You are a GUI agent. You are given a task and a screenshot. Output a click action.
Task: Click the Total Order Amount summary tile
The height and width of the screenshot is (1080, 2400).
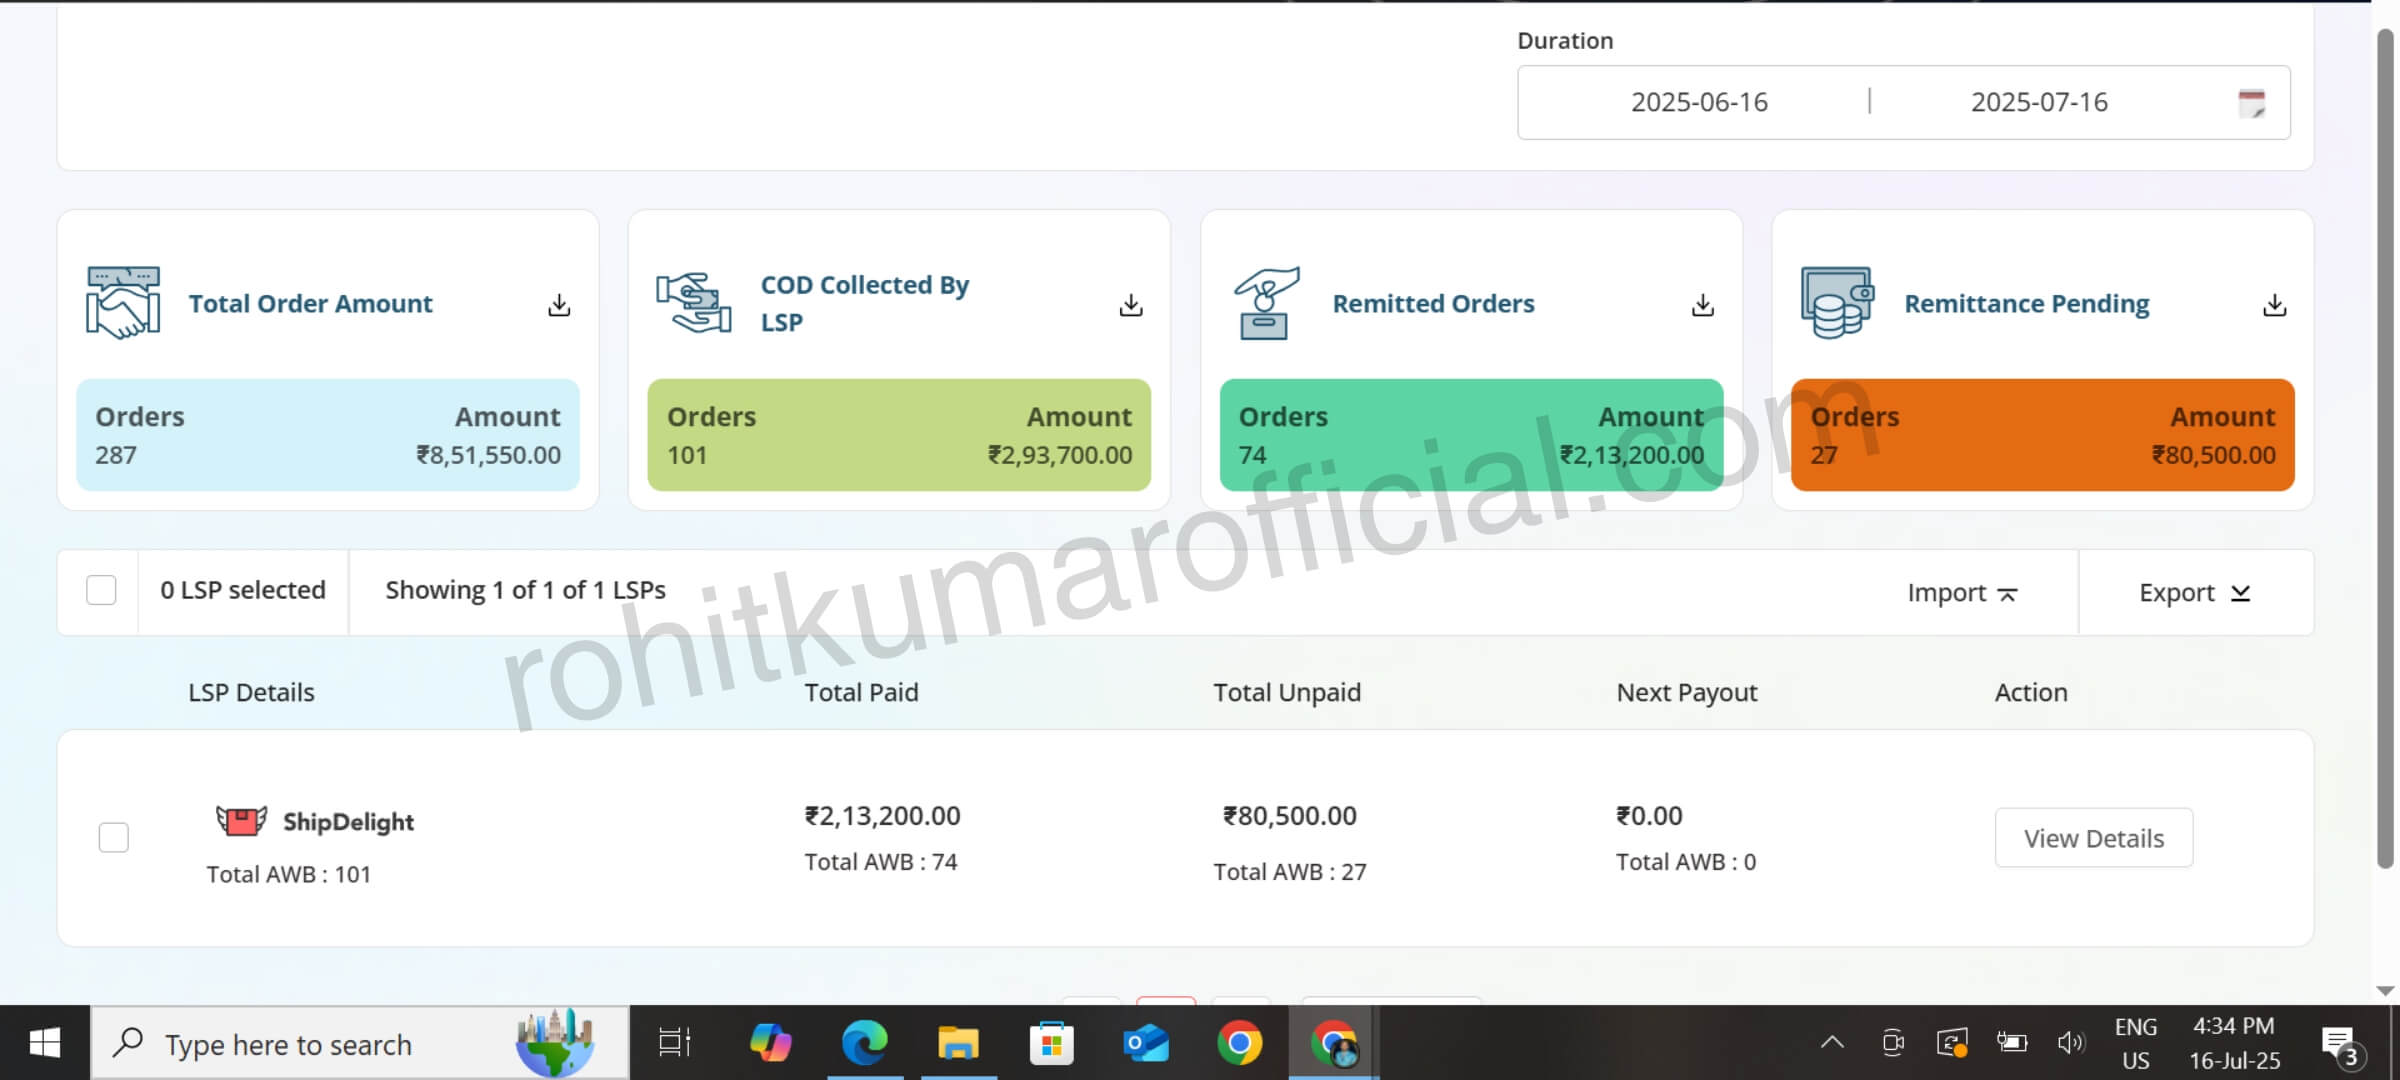tap(328, 435)
